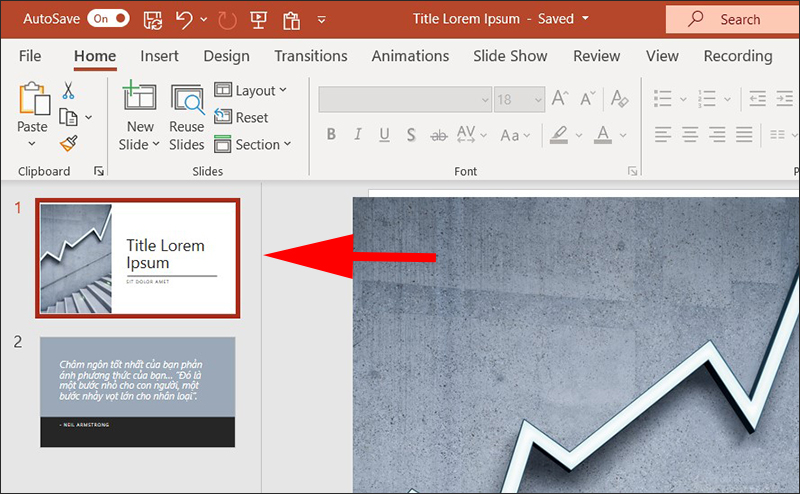Click the Save icon in title bar

[153, 19]
